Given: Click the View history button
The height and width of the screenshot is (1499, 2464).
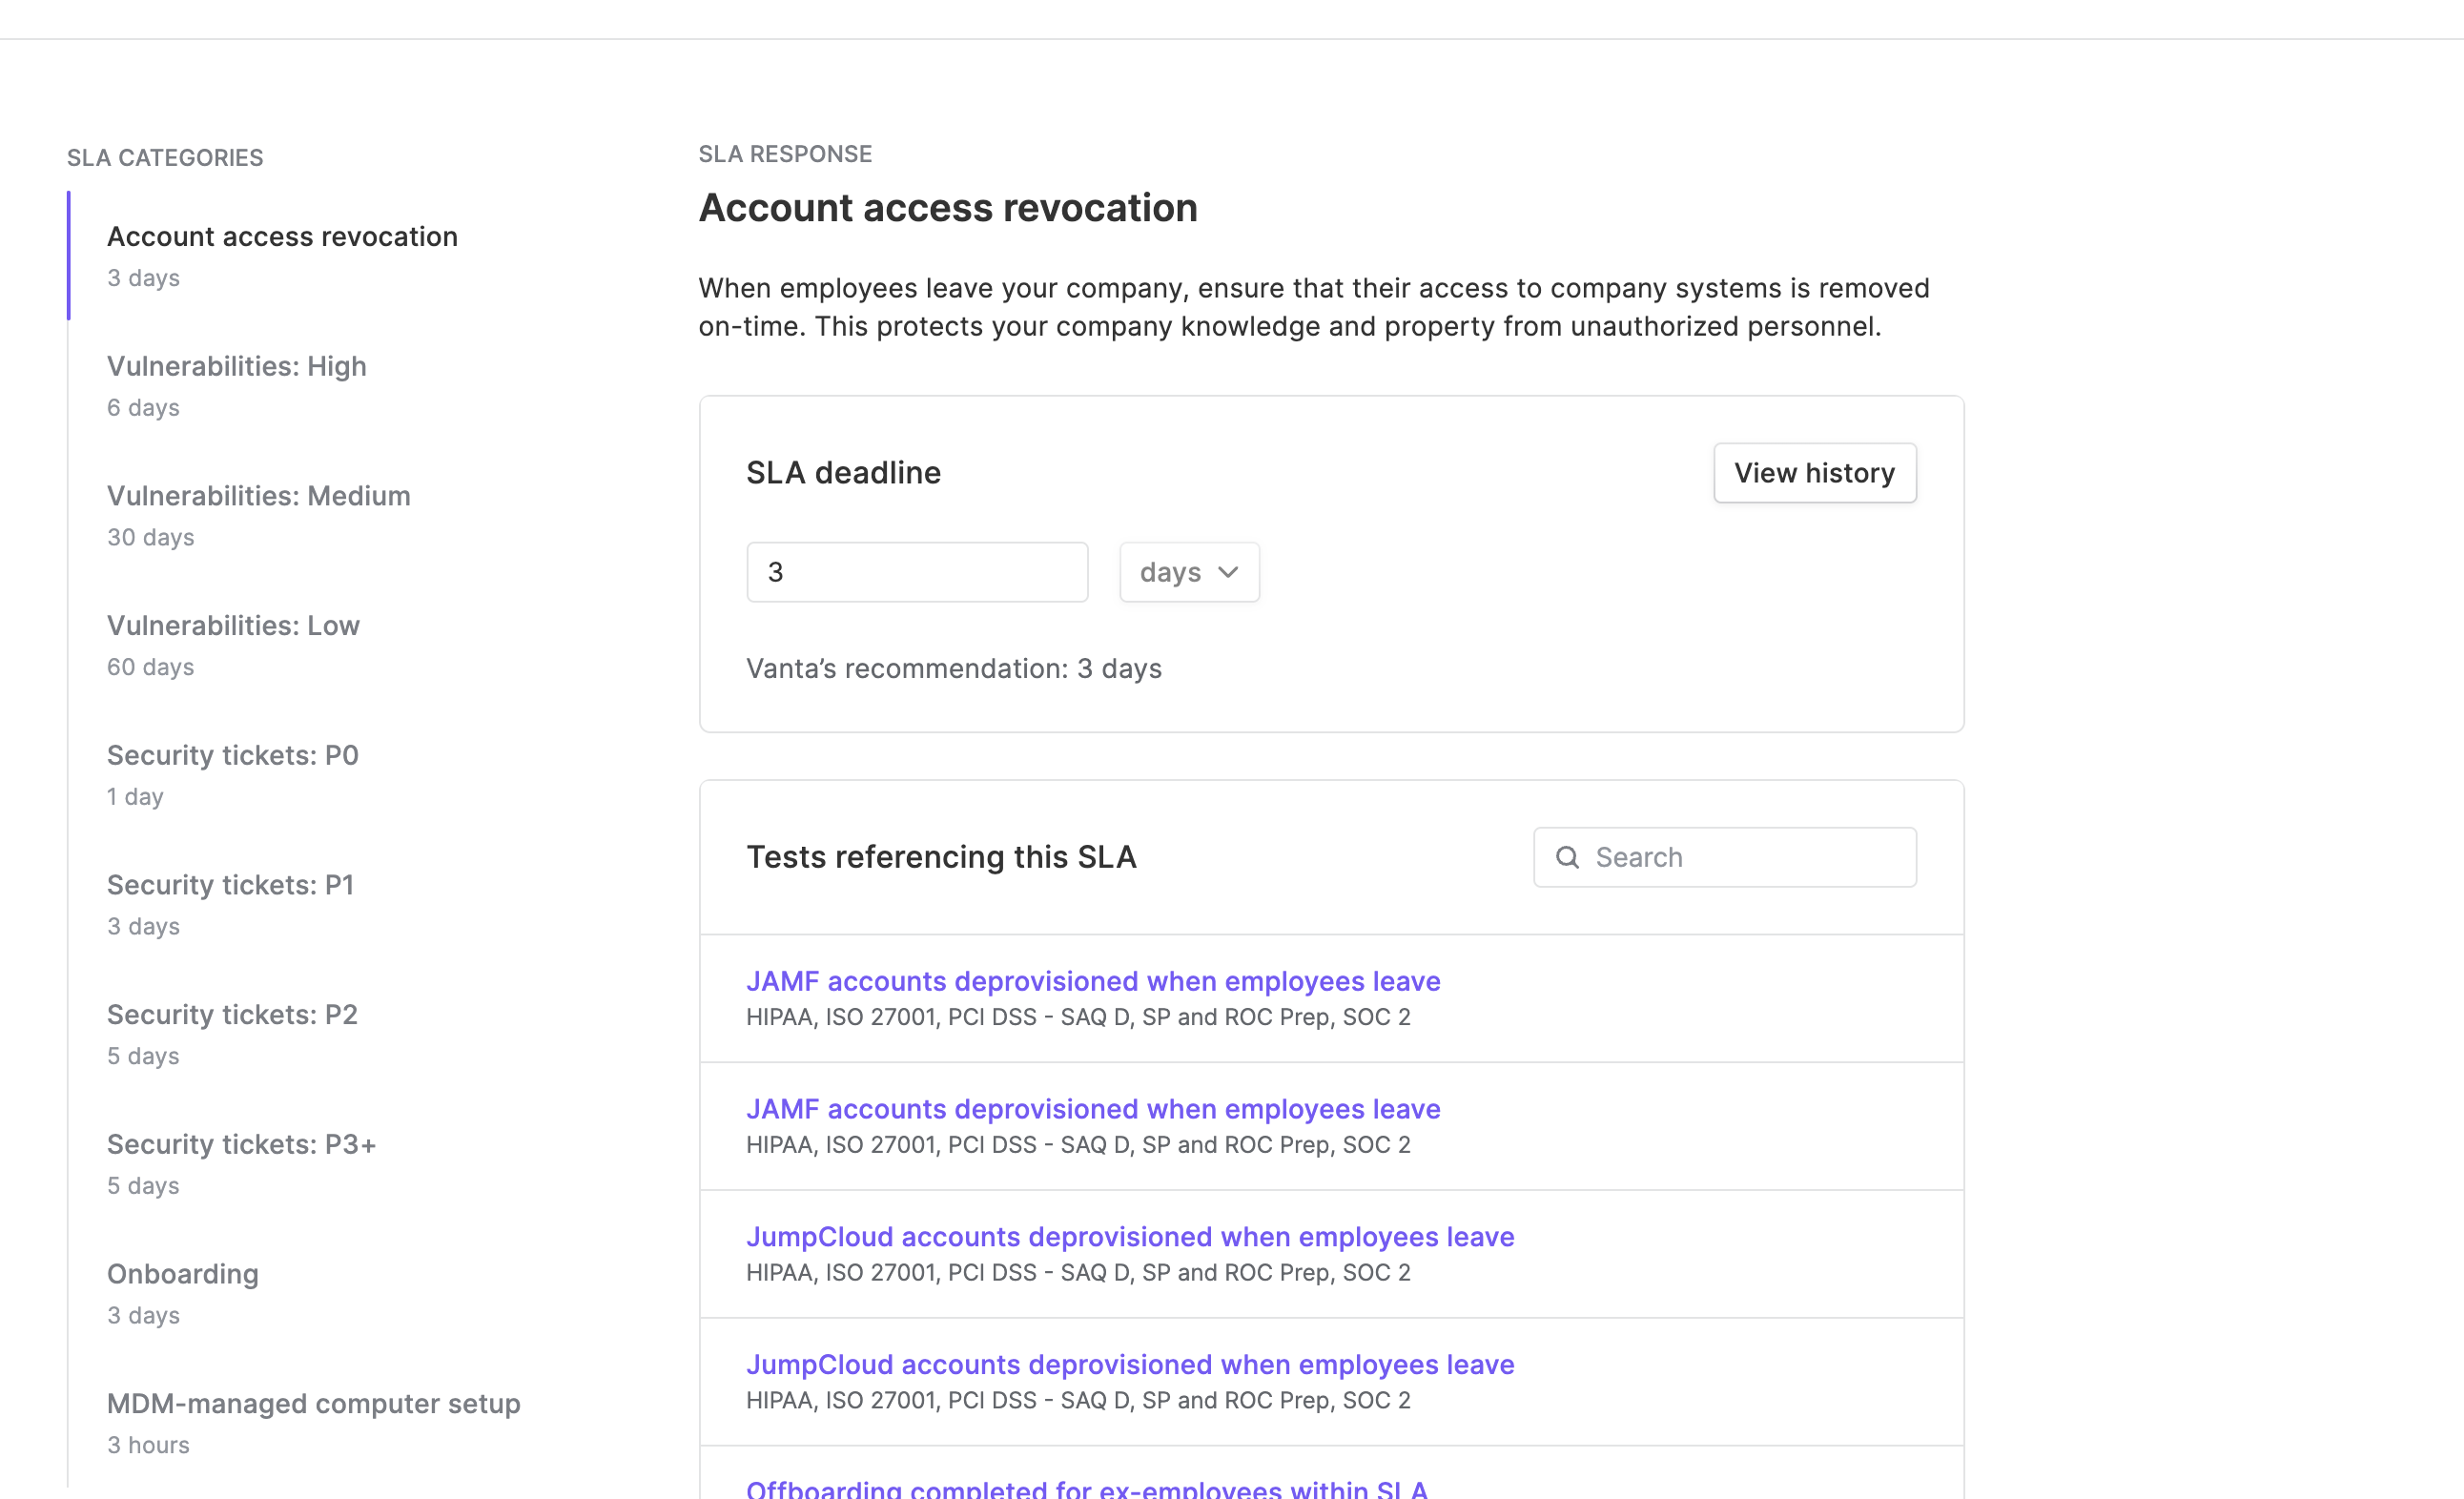Looking at the screenshot, I should [1814, 473].
